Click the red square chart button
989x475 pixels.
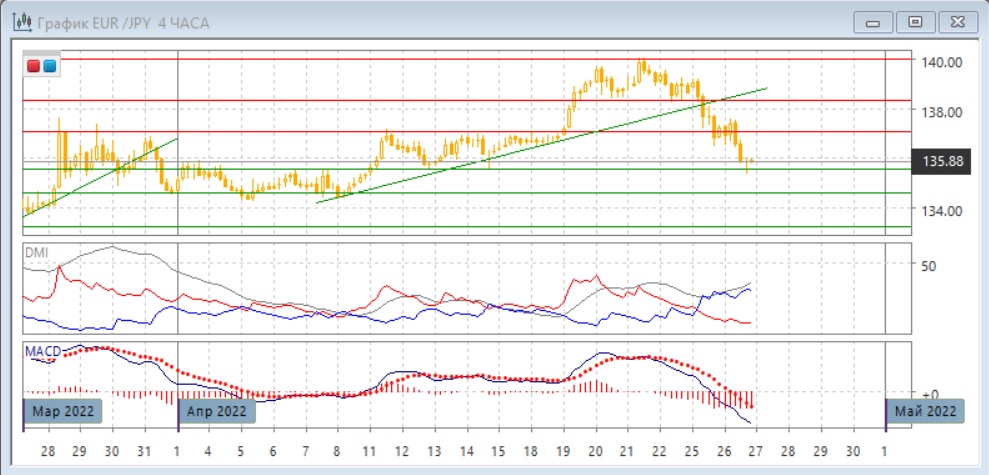click(33, 66)
